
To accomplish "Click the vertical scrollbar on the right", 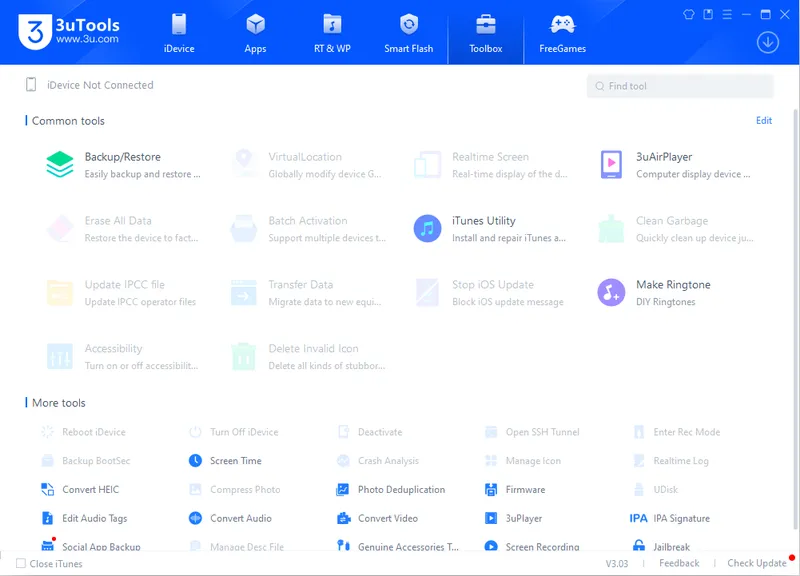I will (x=795, y=319).
